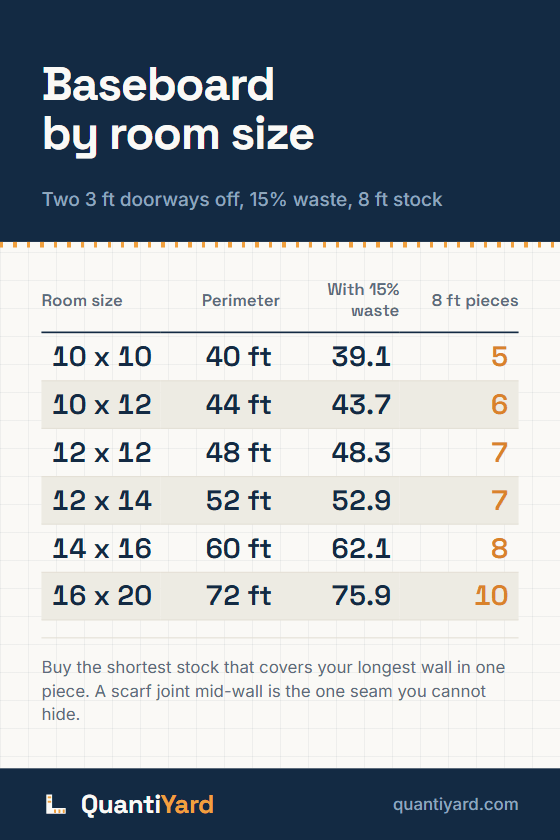Screen dimensions: 560x840
Task: Click the 14 x 16 room size
Action: tap(102, 548)
